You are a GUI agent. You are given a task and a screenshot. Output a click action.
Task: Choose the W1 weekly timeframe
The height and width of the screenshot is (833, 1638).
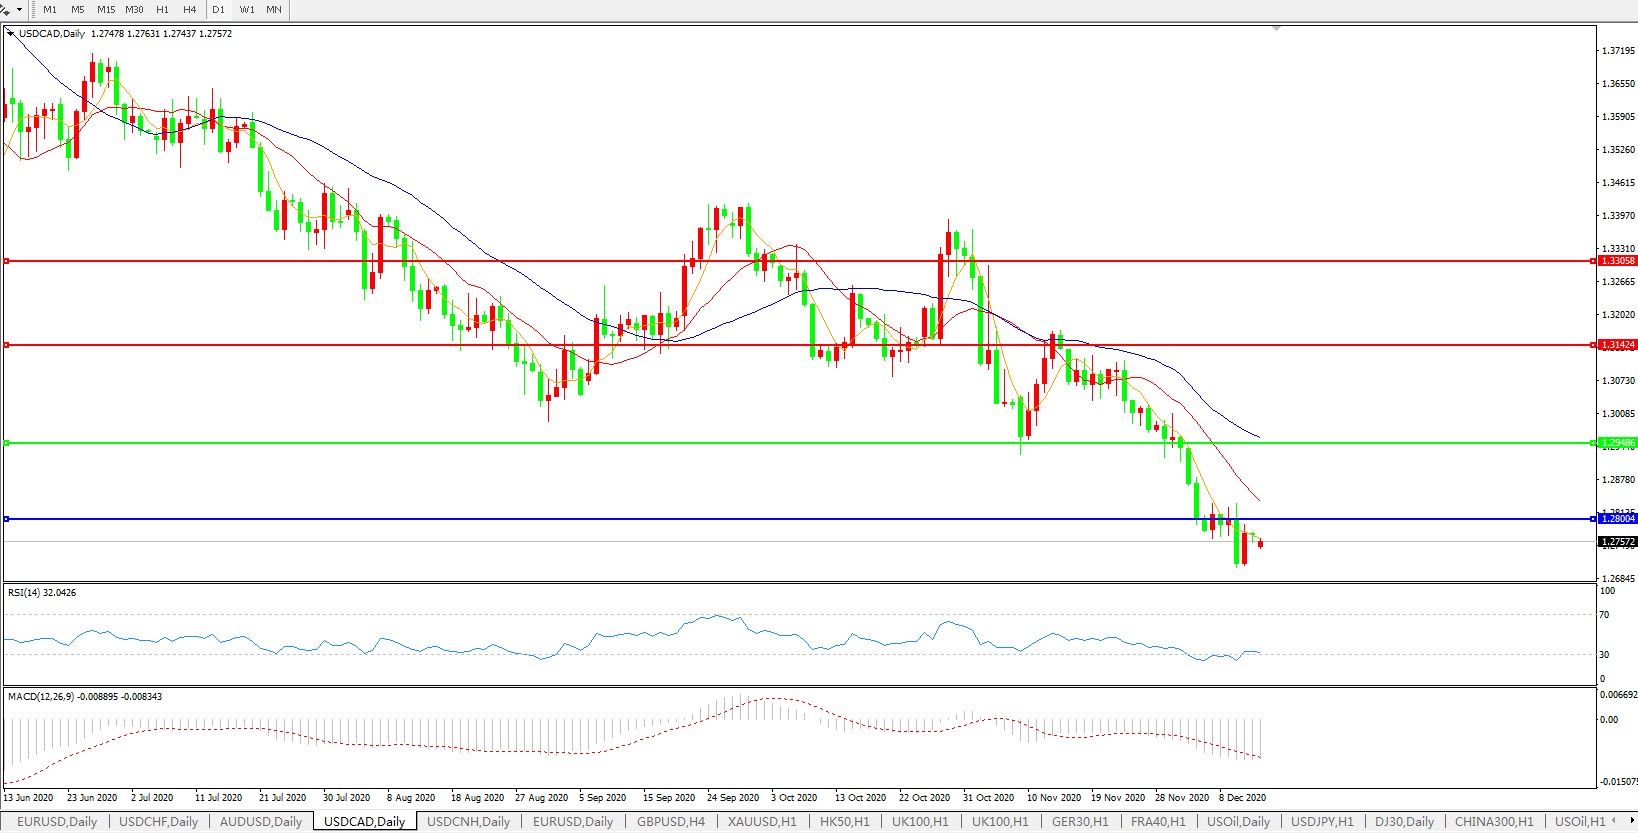click(247, 10)
